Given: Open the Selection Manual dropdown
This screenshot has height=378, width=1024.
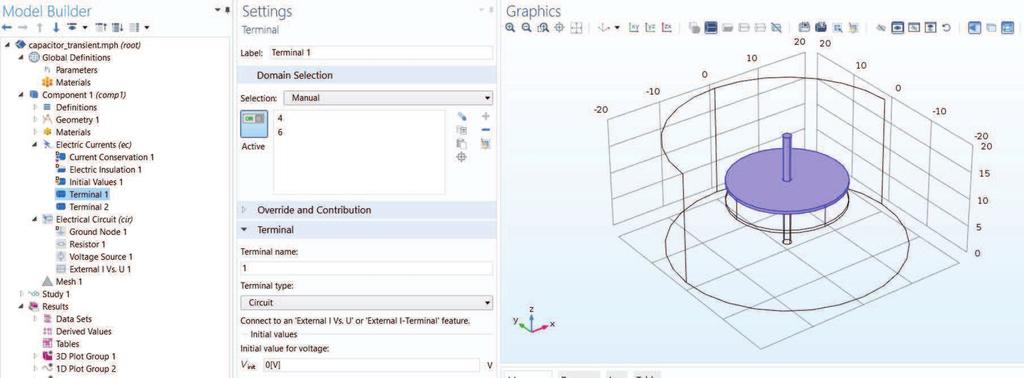Looking at the screenshot, I should coord(388,98).
